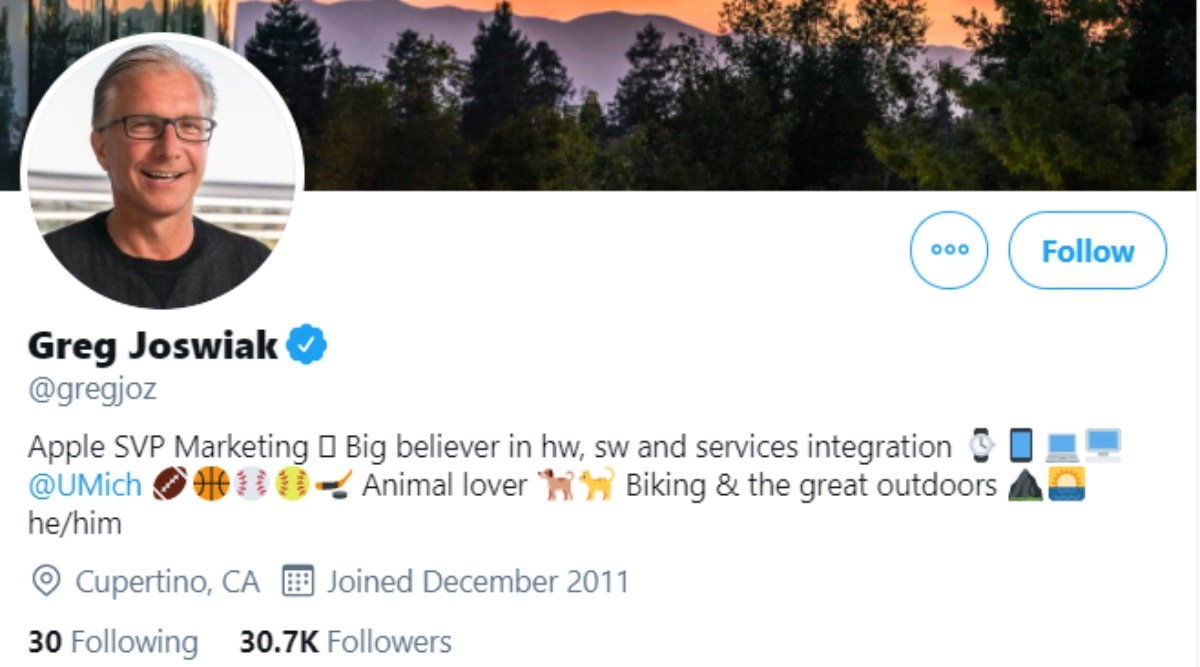
Task: Click the smartwatch emoji in bio
Action: coord(982,446)
